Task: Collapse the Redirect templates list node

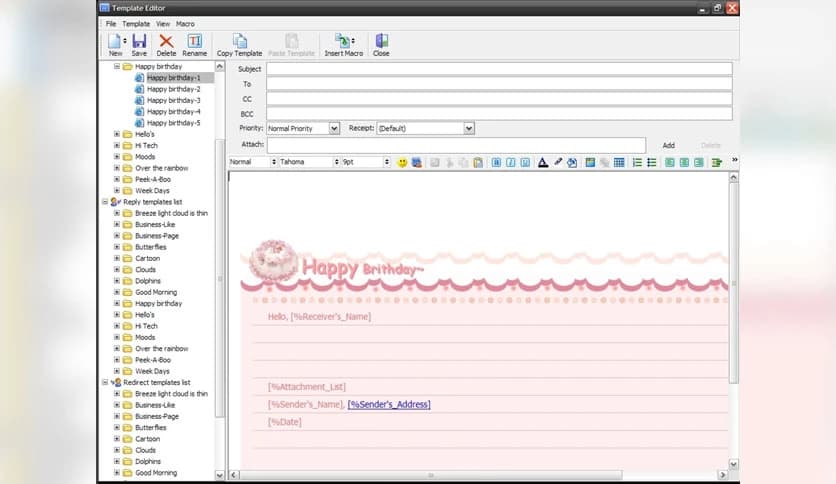Action: coord(105,382)
